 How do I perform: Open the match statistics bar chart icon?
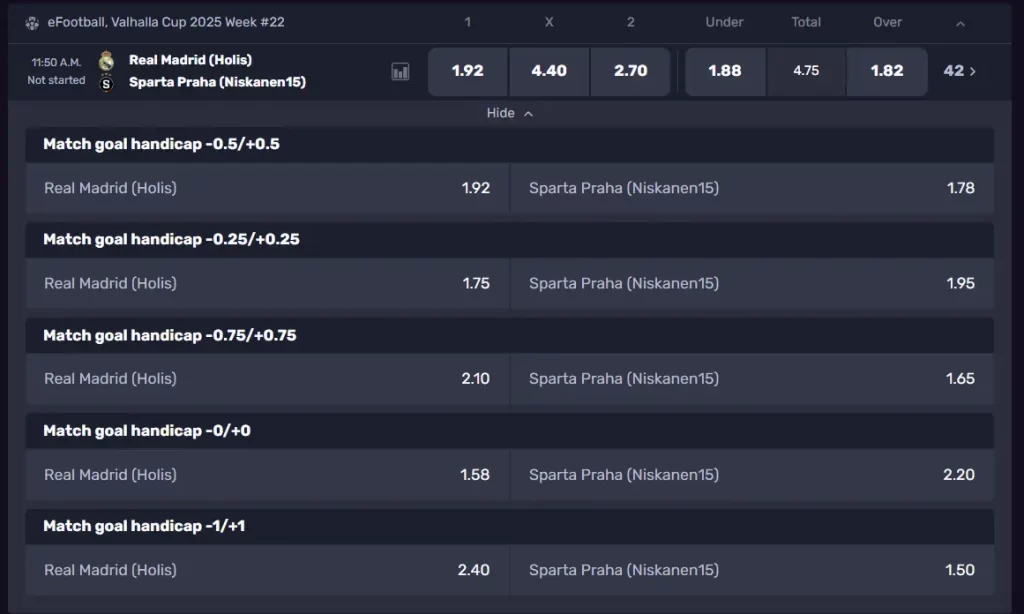(400, 71)
